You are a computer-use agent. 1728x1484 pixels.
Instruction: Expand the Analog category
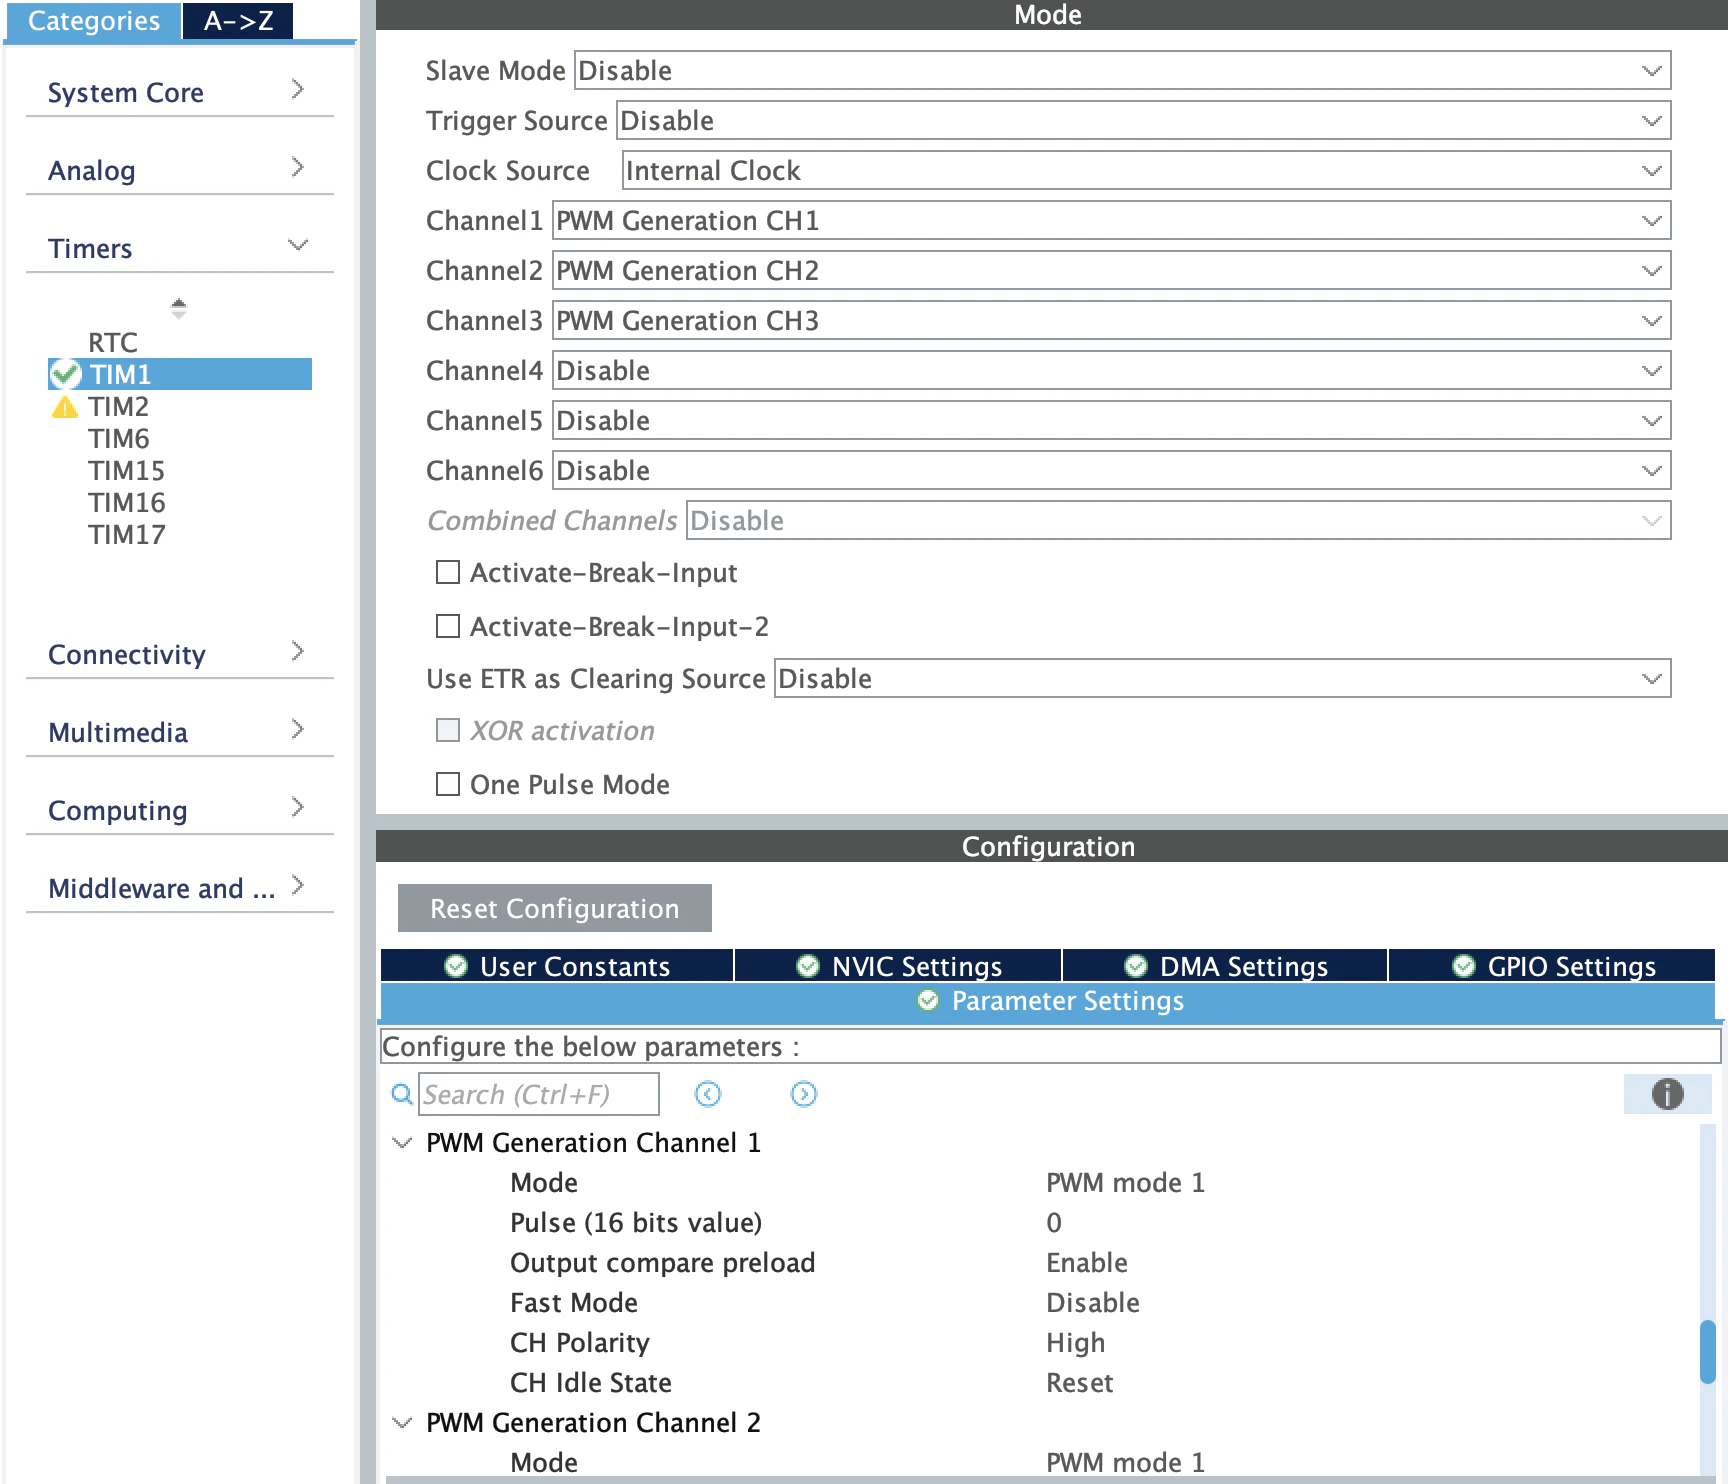[178, 170]
